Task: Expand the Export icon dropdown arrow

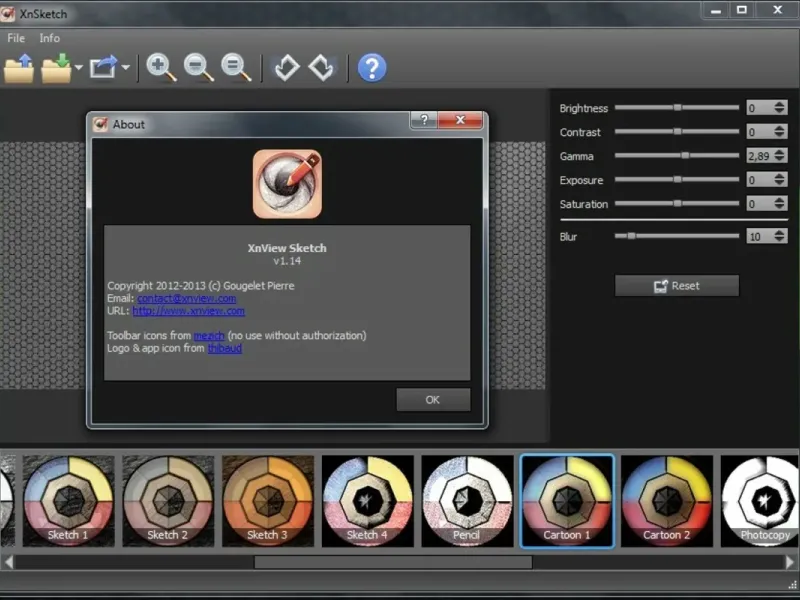Action: 126,69
